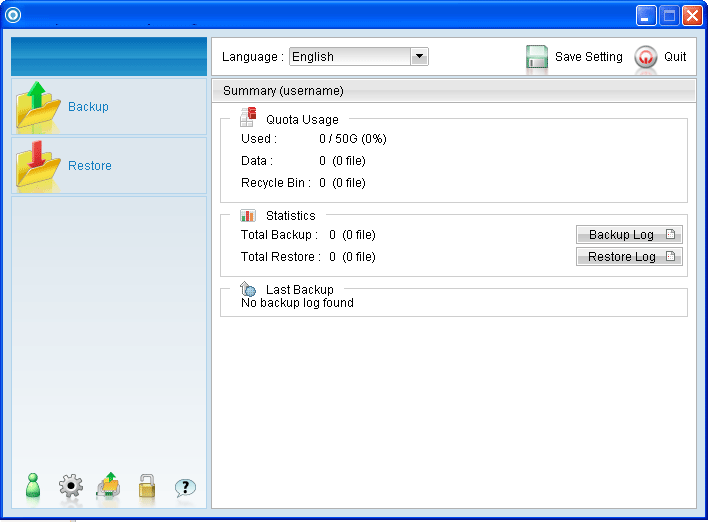Click the Quota Usage icon
708x528 pixels.
point(248,119)
